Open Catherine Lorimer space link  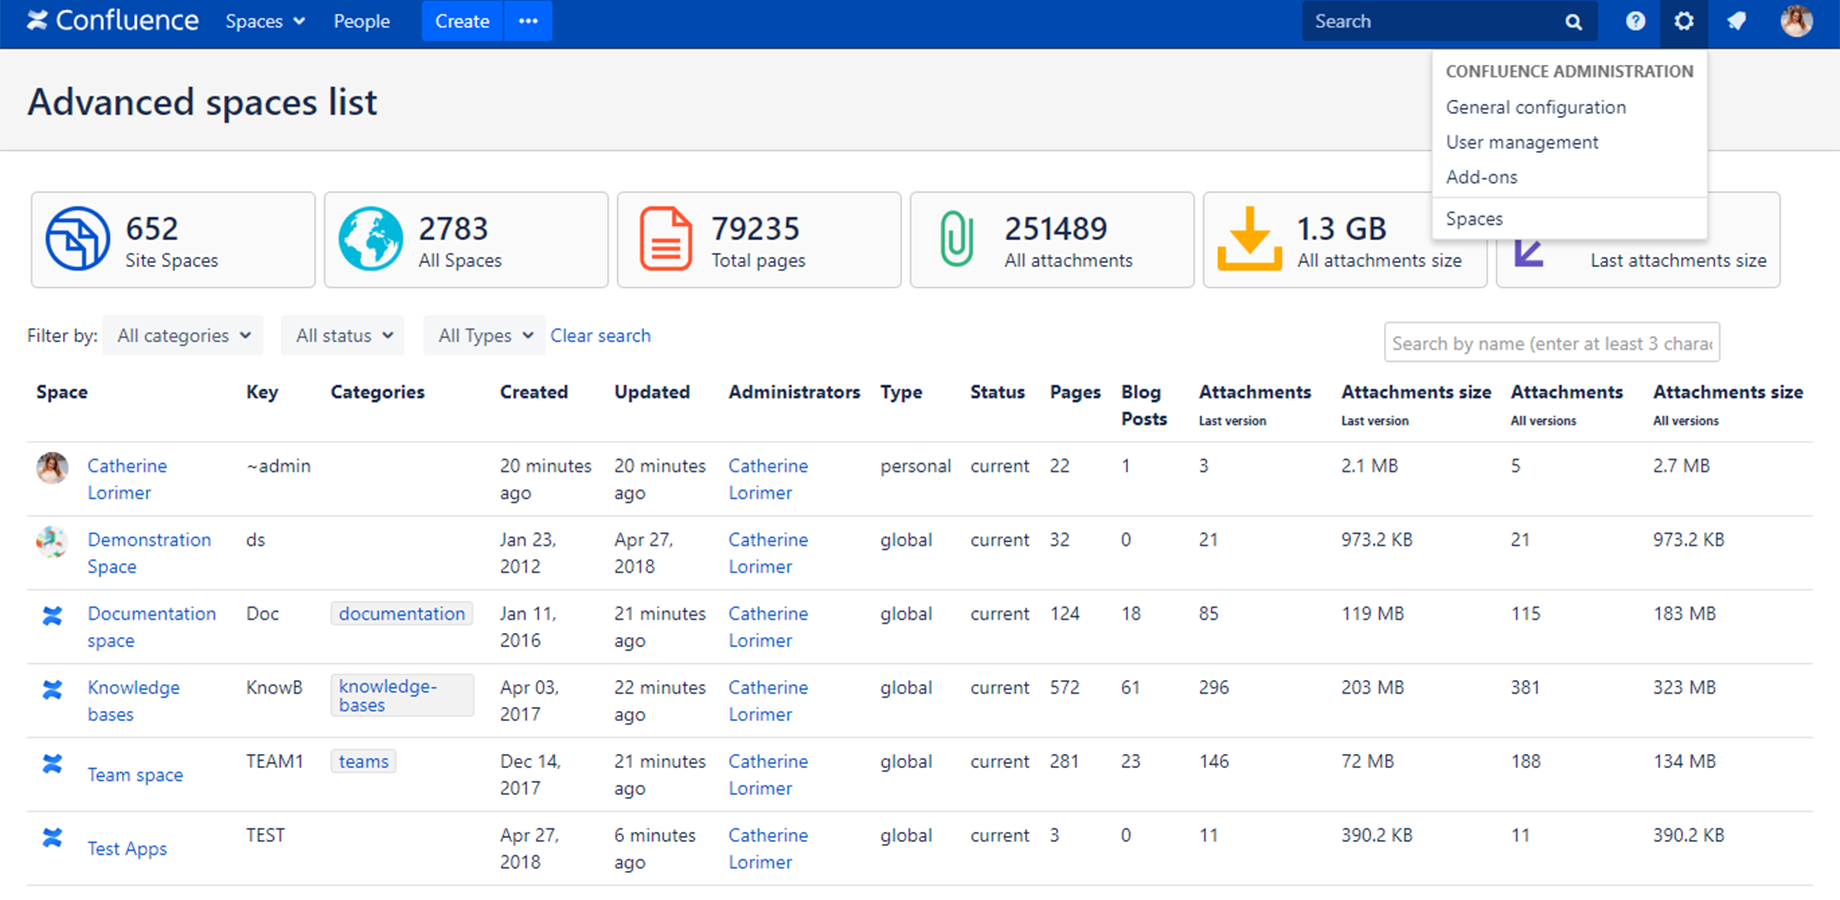click(127, 479)
